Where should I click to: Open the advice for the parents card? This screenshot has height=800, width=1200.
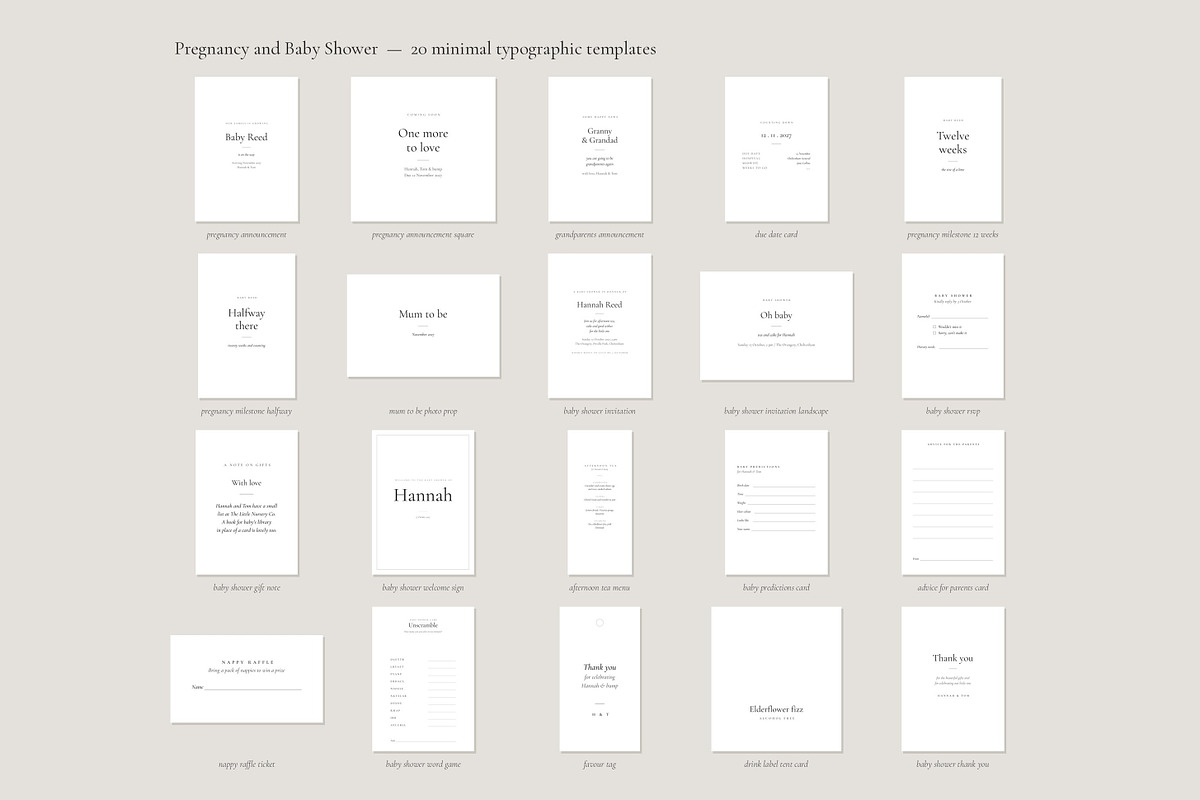[953, 503]
